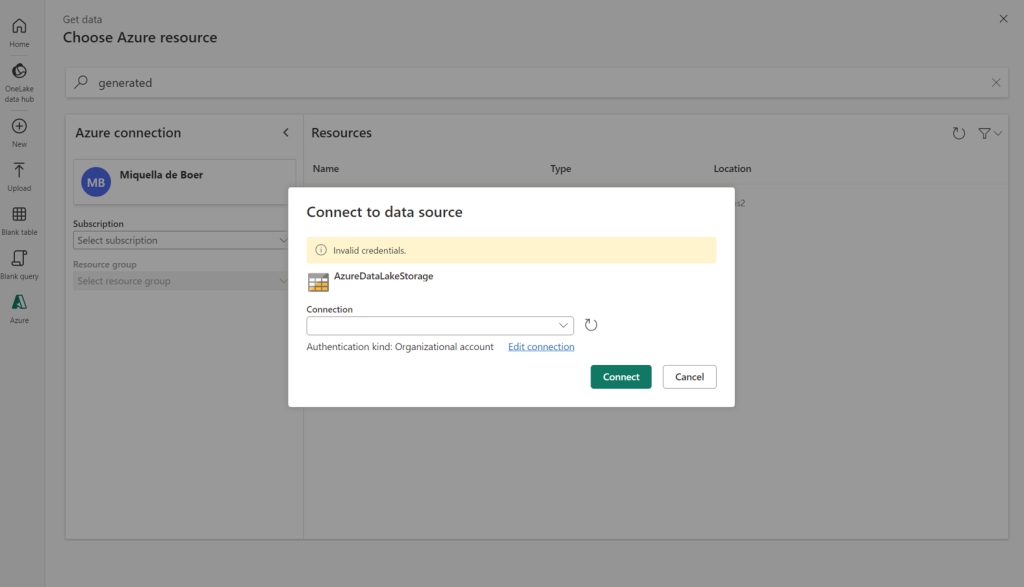Click the Cancel button
The image size is (1024, 587).
[x=689, y=377]
